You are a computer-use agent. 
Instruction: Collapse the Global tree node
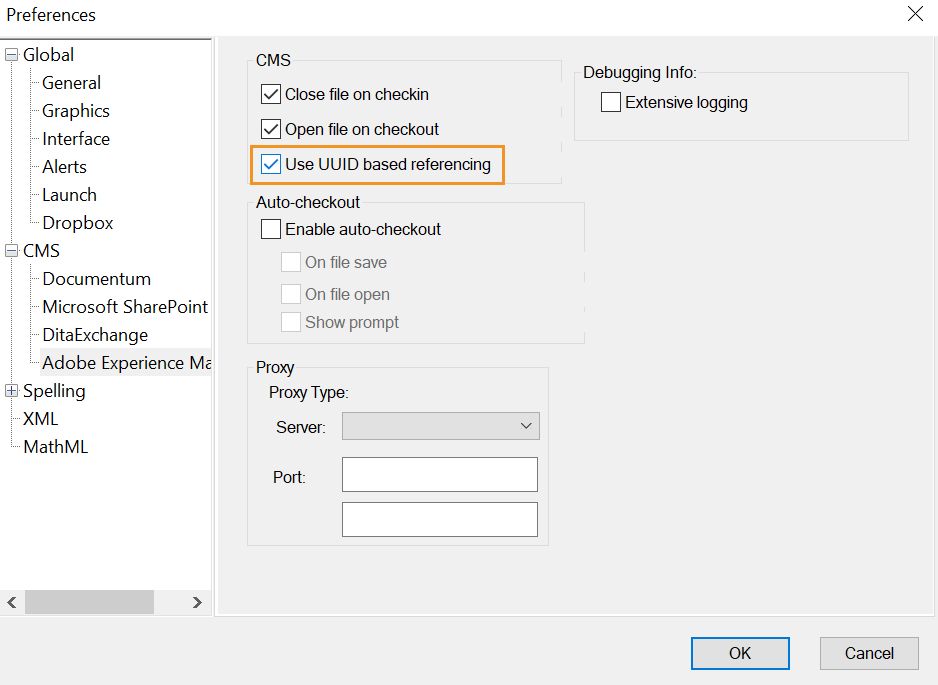[x=12, y=55]
